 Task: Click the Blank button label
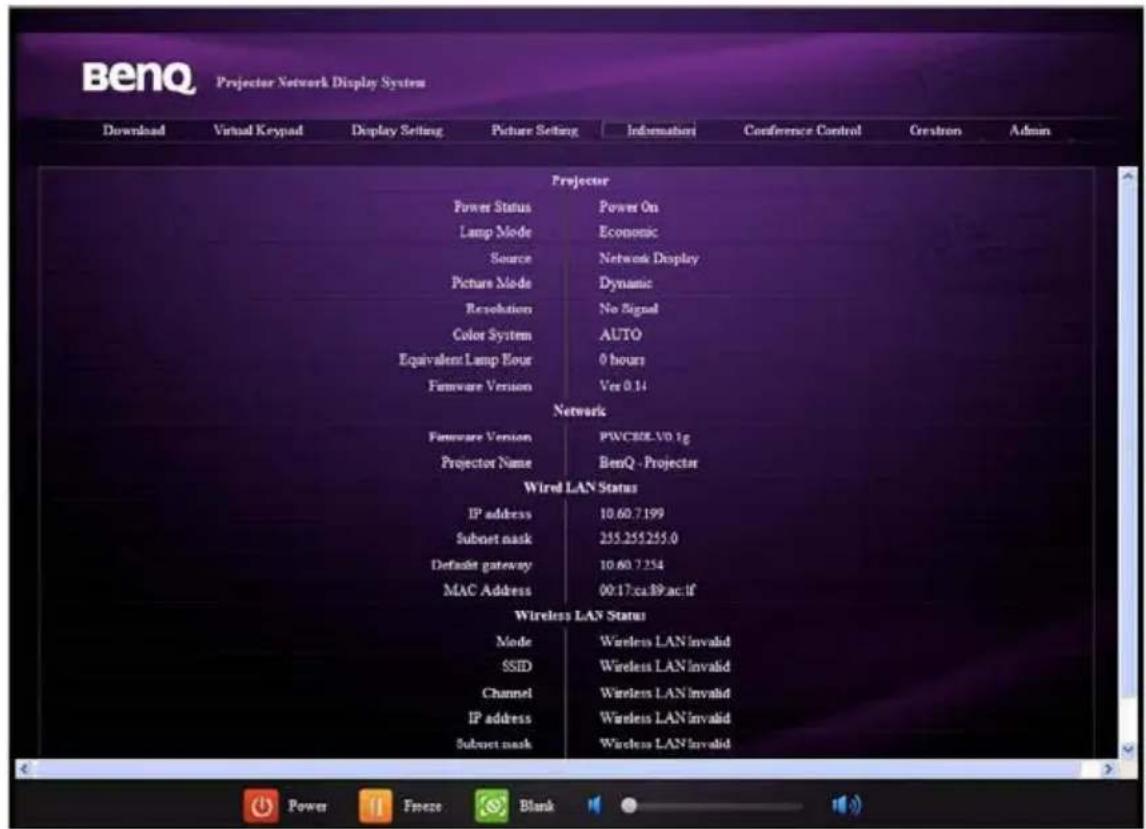point(536,806)
